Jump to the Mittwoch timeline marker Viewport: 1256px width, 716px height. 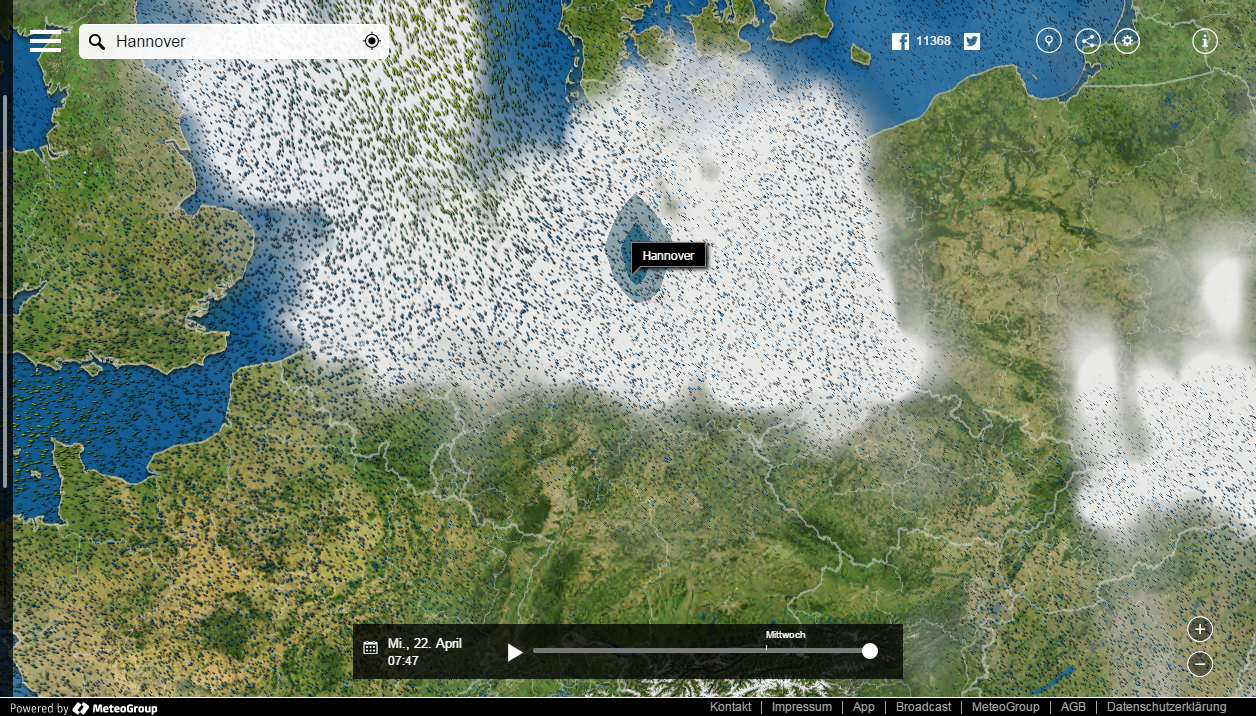(x=786, y=635)
